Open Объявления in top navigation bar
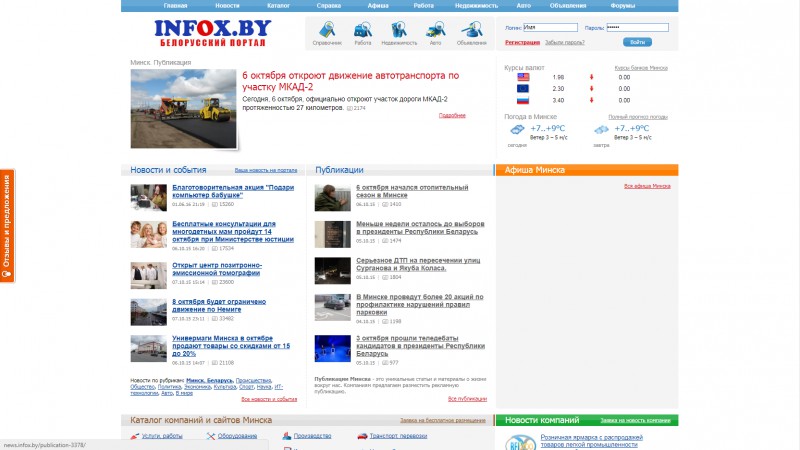Screen dimensions: 800x450 pyautogui.click(x=568, y=6)
